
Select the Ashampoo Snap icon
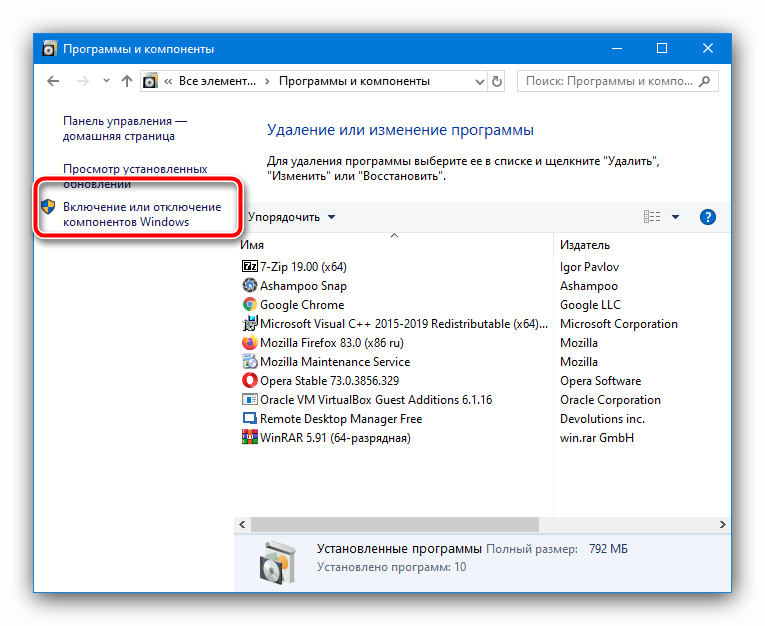[x=249, y=285]
